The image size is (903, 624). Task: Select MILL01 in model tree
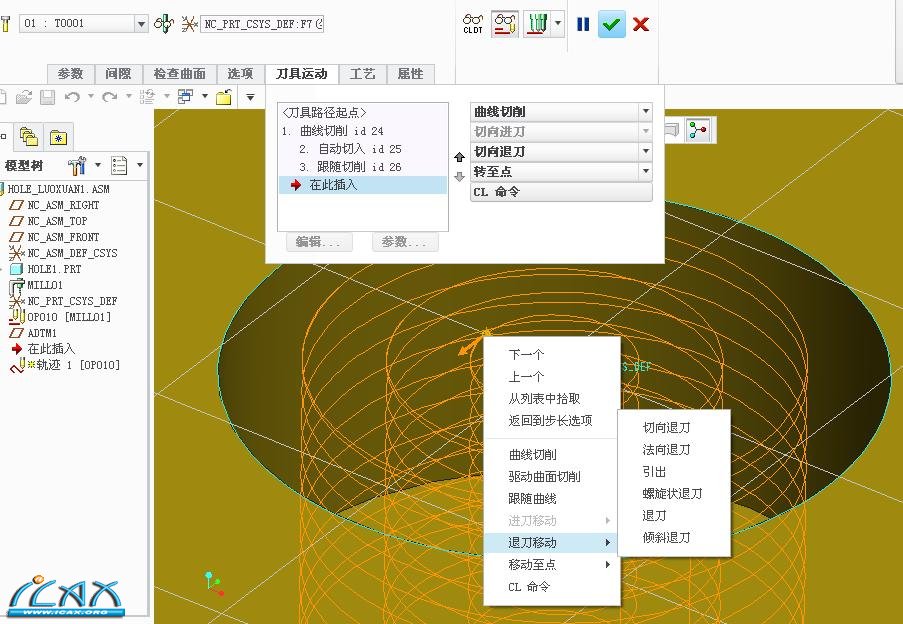click(45, 285)
